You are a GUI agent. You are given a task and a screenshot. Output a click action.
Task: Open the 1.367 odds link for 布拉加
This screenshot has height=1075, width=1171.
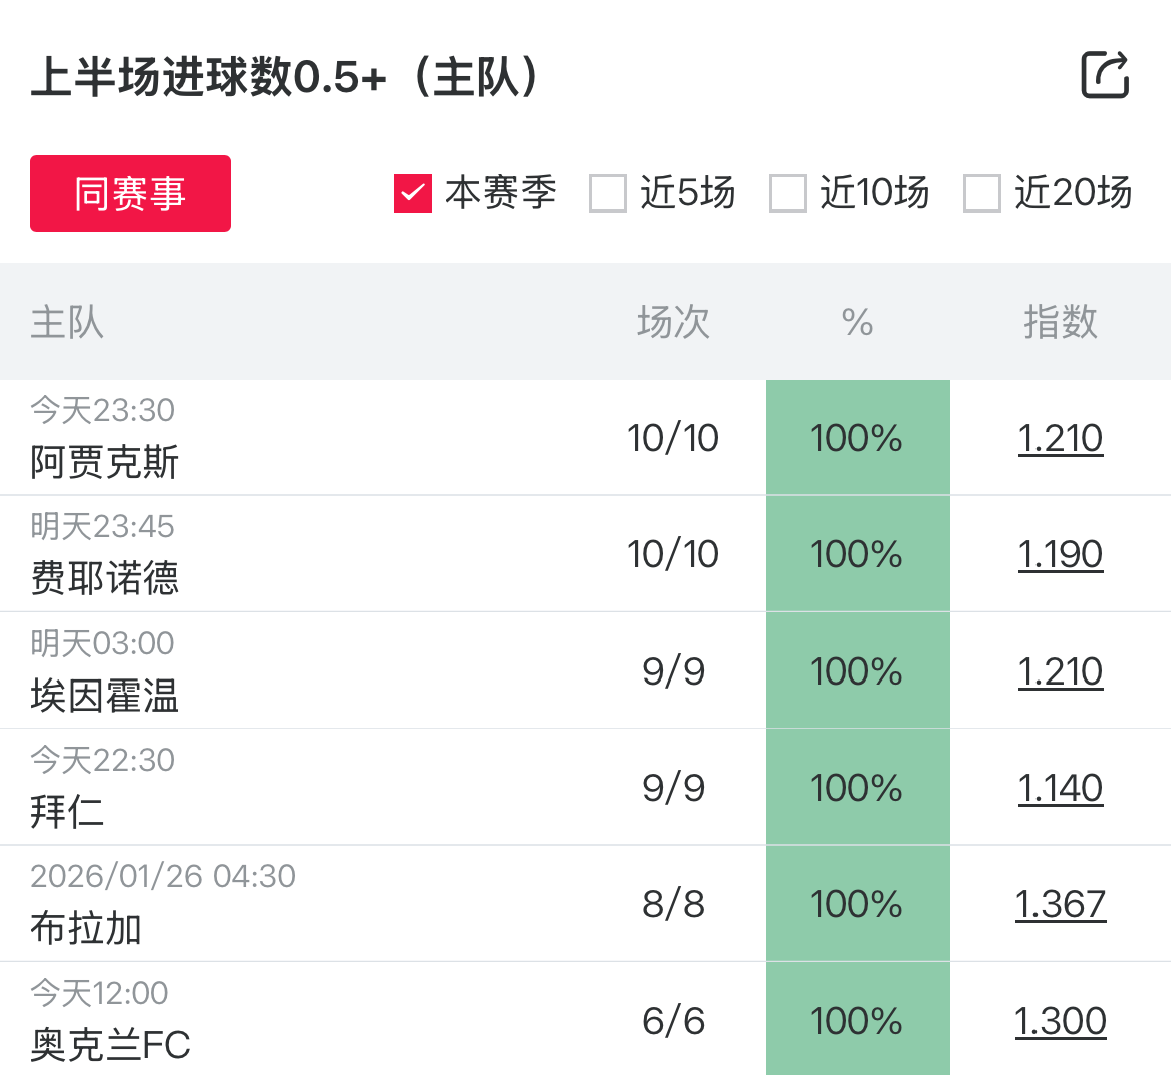(1060, 904)
